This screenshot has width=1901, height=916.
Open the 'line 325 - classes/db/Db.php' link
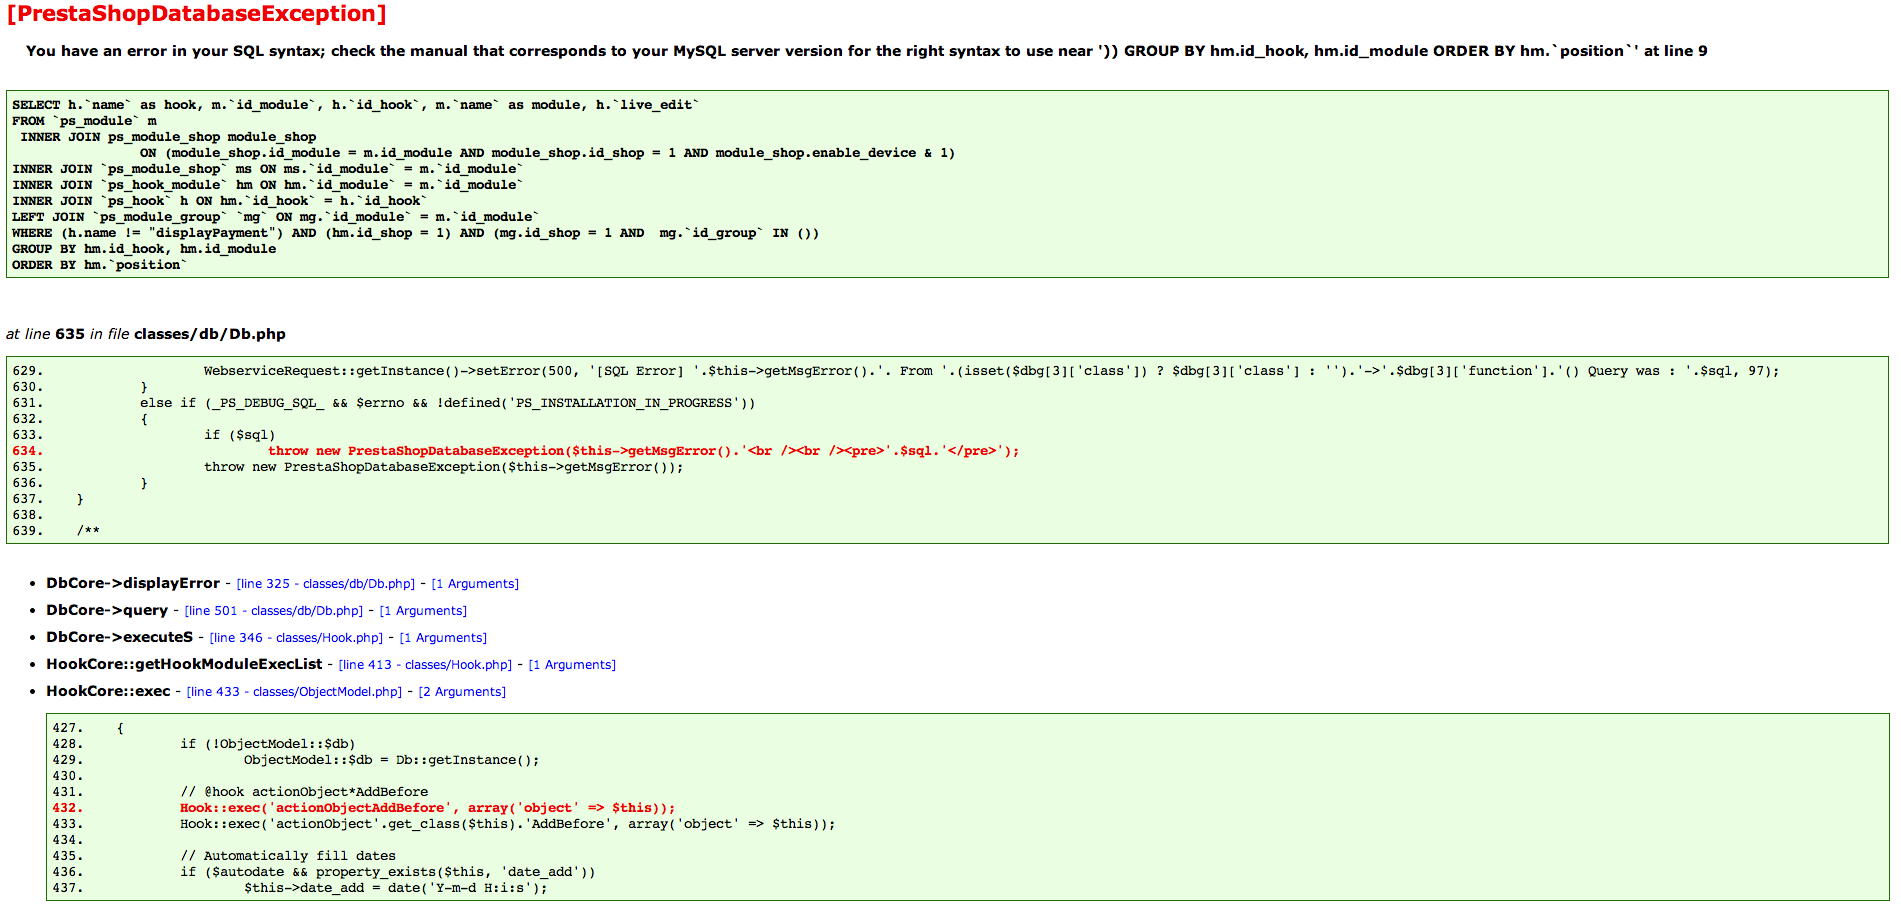pyautogui.click(x=326, y=584)
